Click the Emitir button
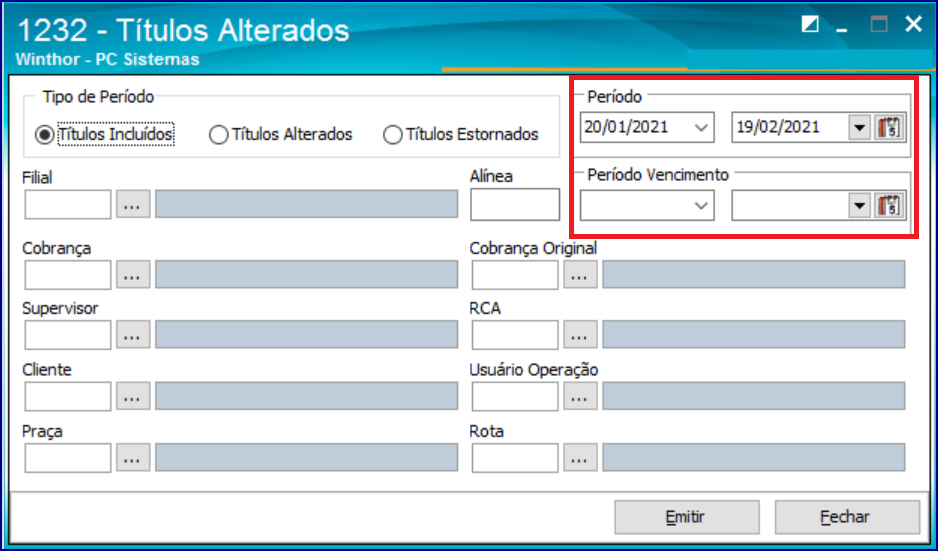 687,517
